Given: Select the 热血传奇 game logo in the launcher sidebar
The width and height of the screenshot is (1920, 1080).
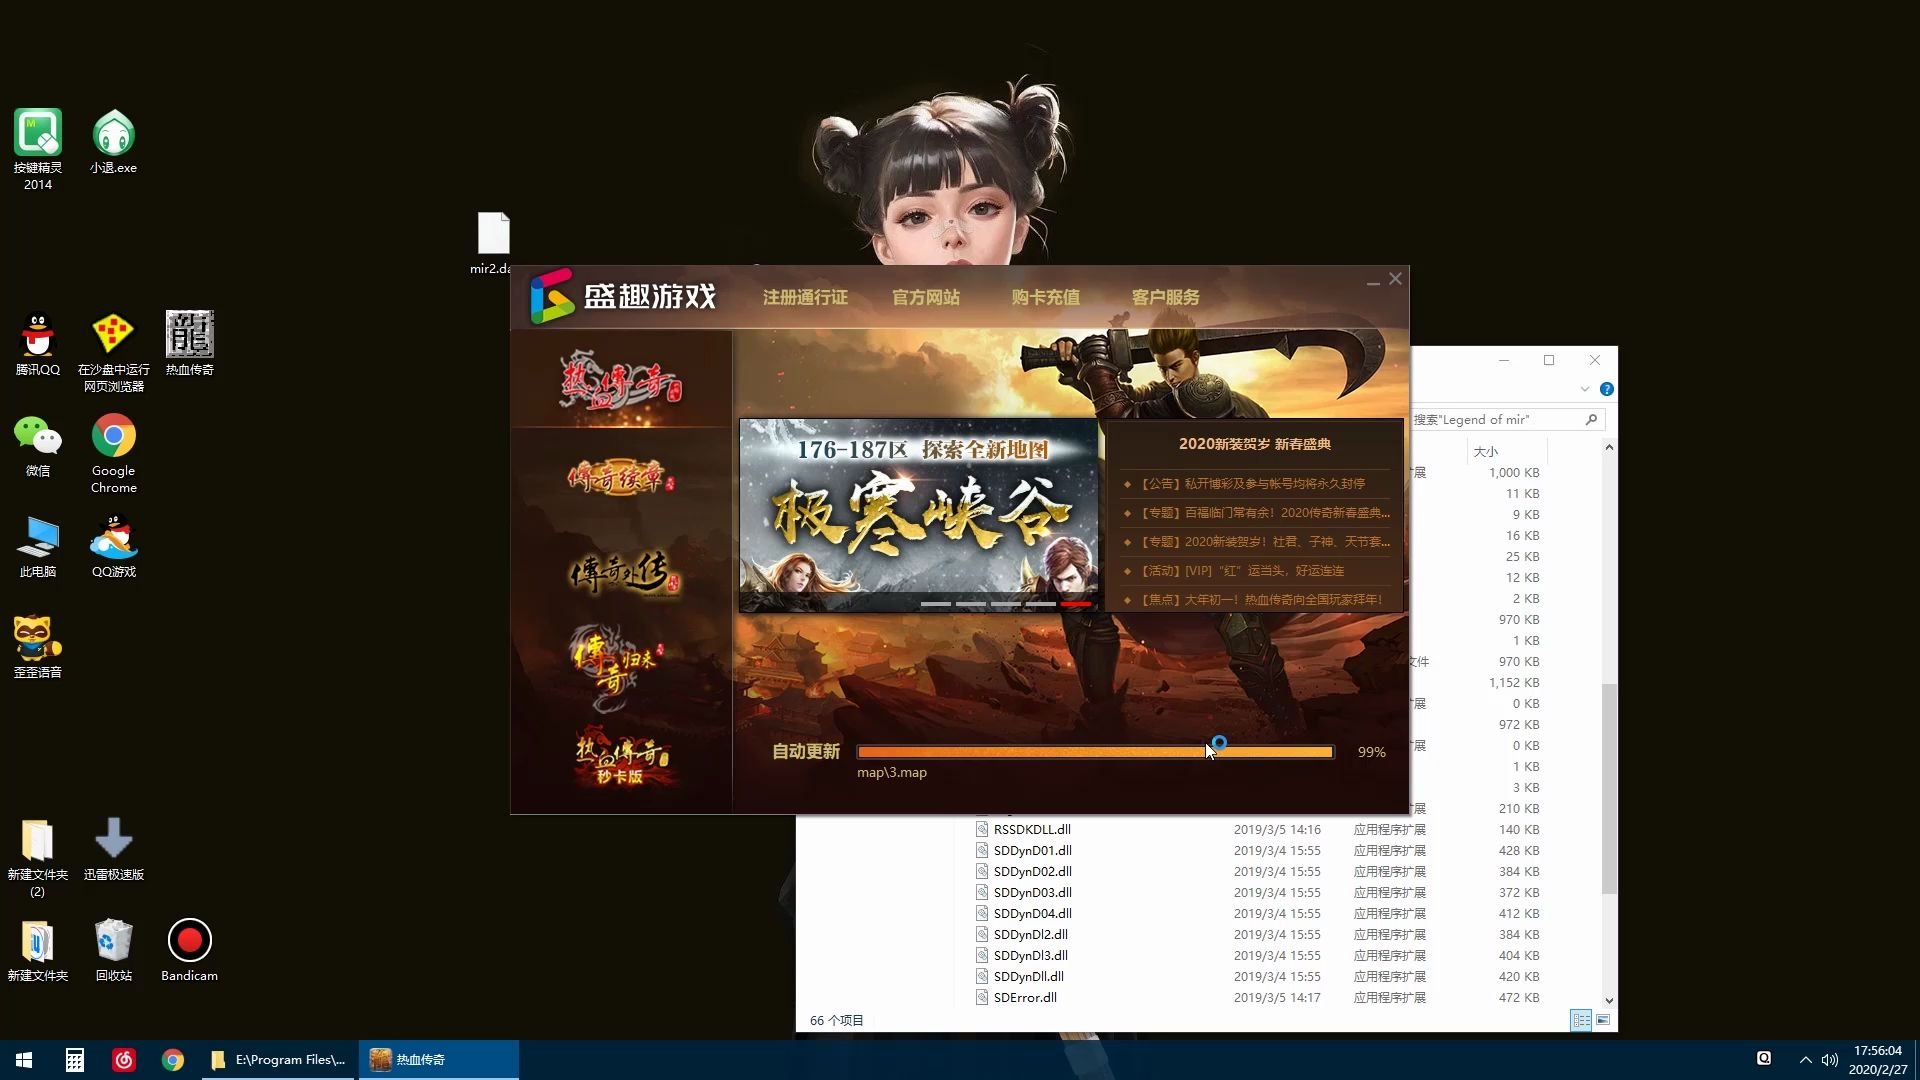Looking at the screenshot, I should (621, 380).
